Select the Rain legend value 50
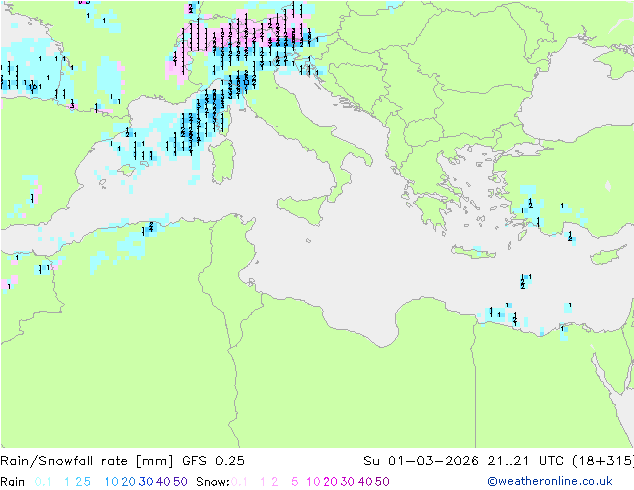 coord(180,482)
